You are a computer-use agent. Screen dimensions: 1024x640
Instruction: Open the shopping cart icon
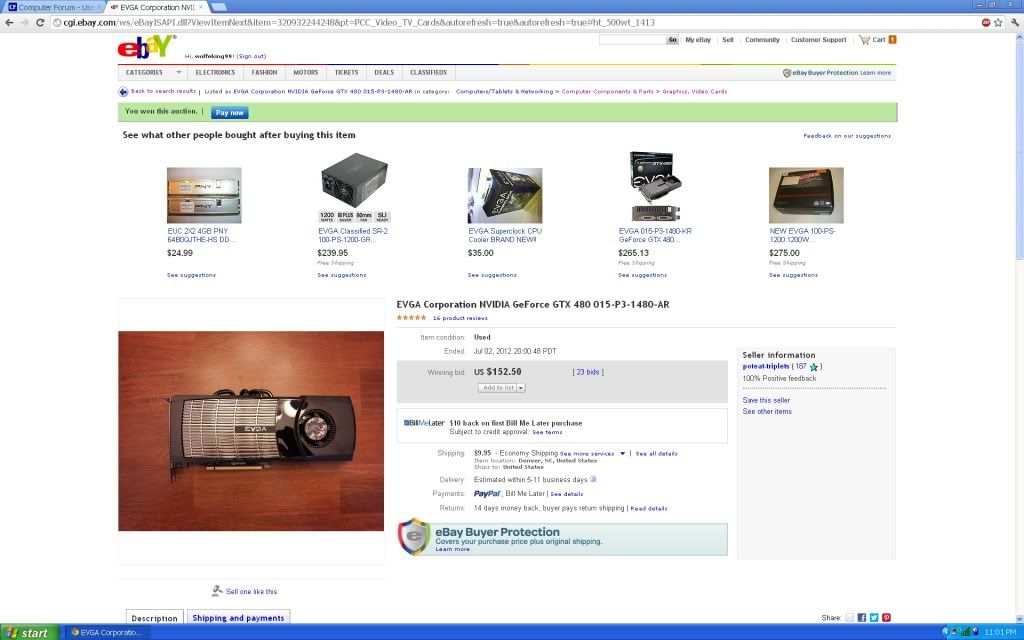pos(865,40)
